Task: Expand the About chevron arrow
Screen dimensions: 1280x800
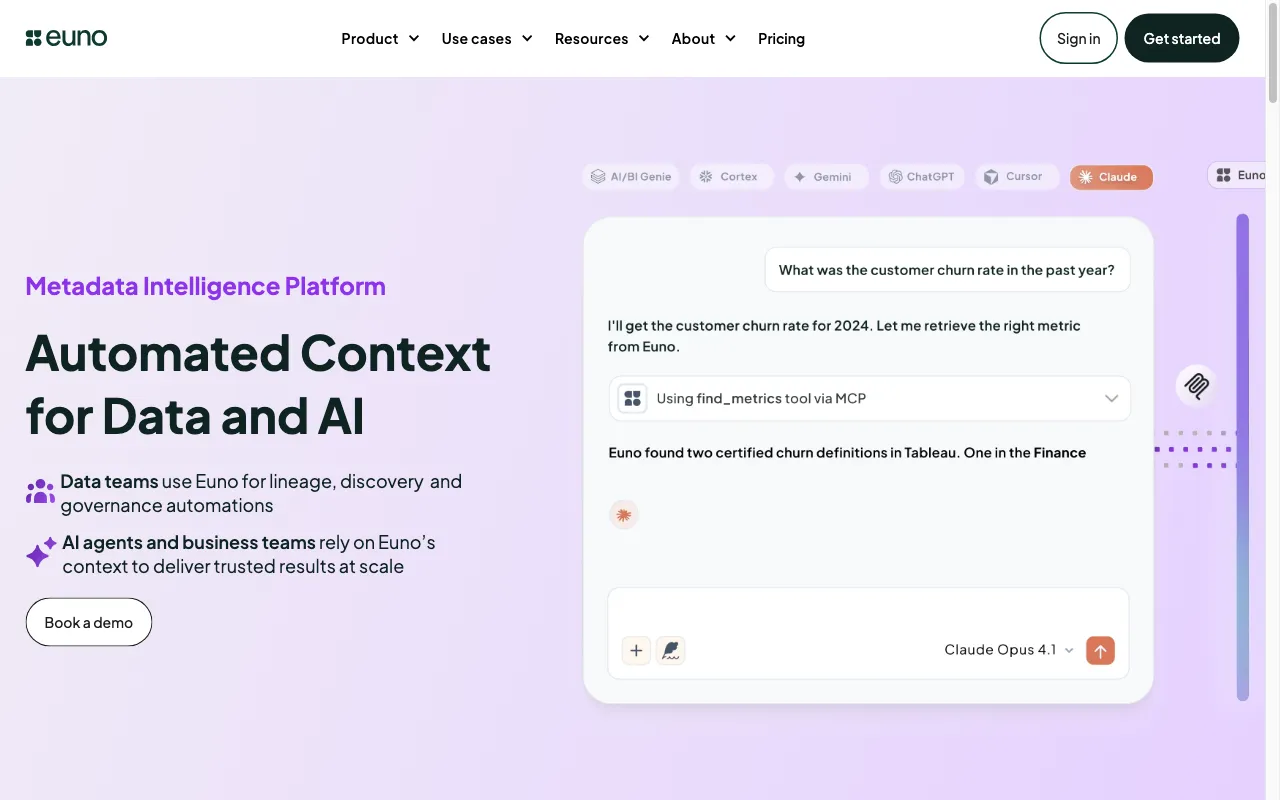Action: pos(730,38)
